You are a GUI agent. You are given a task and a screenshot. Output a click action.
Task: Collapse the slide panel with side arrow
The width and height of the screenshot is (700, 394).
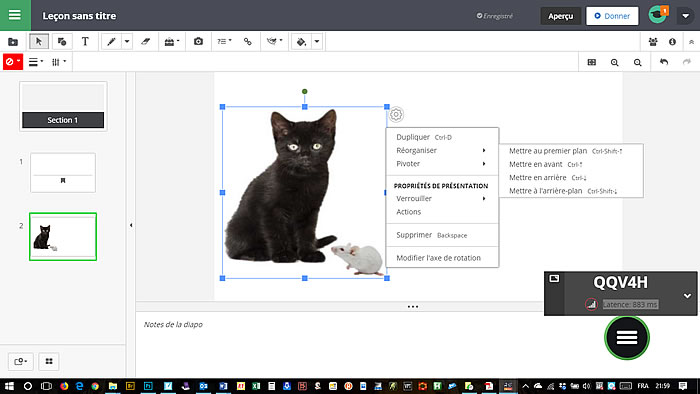tap(131, 225)
